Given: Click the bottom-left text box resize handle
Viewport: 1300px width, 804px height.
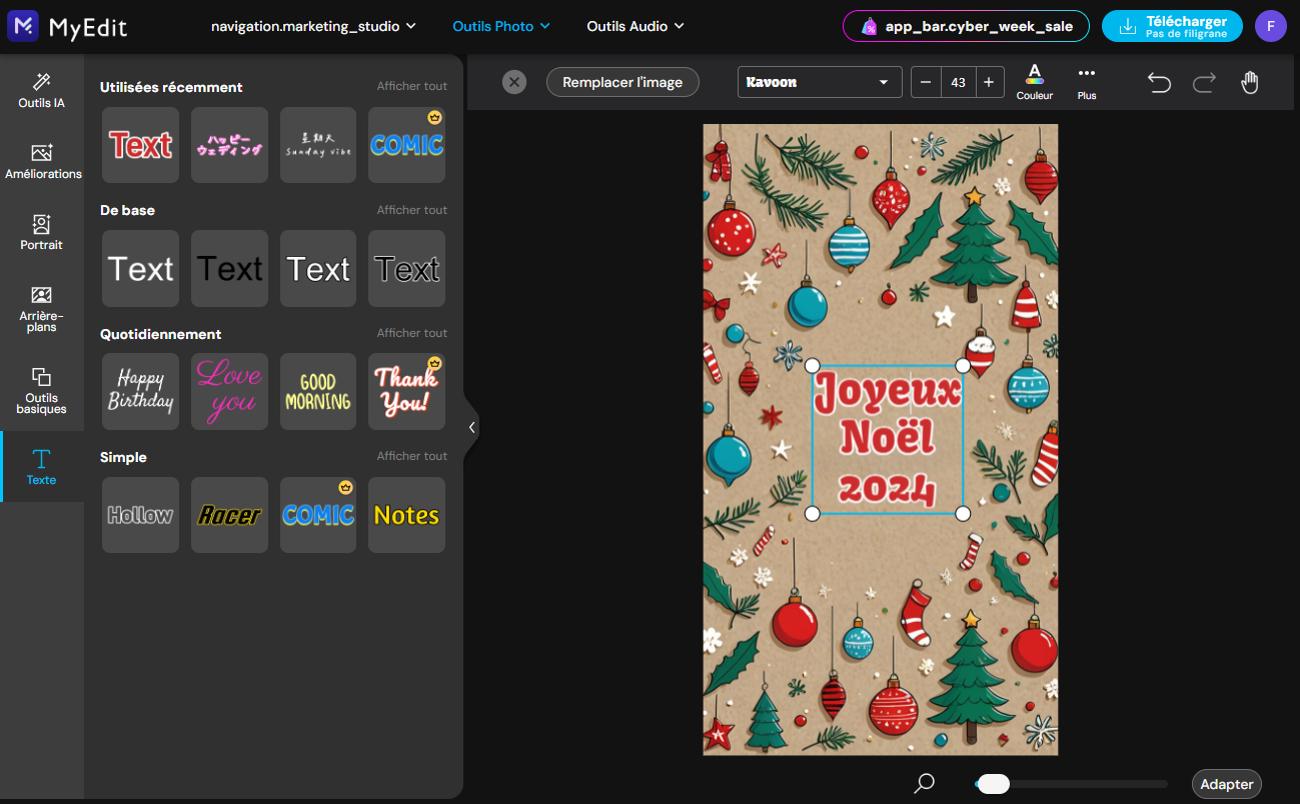Looking at the screenshot, I should click(812, 514).
